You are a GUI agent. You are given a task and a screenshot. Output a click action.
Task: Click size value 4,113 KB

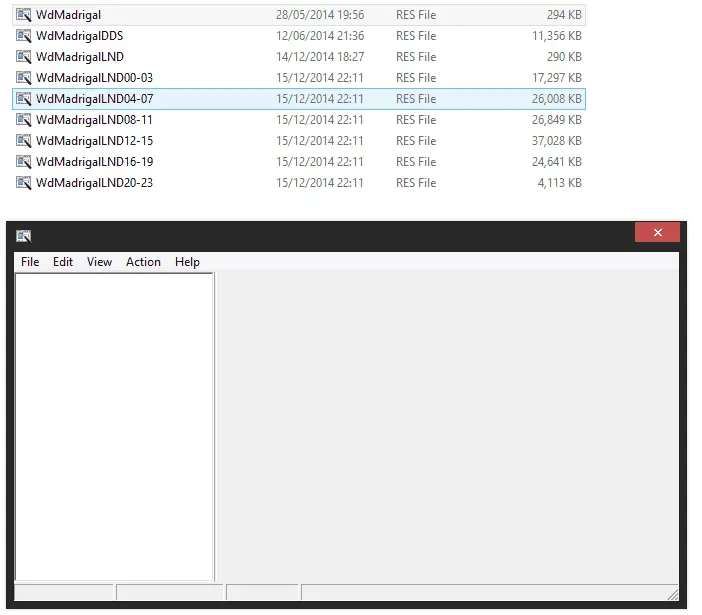pos(560,183)
